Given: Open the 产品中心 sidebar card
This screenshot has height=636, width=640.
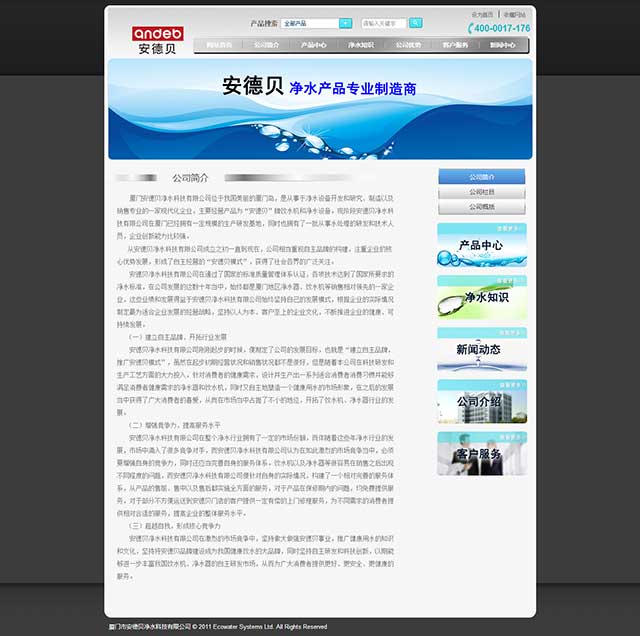Looking at the screenshot, I should (x=482, y=245).
